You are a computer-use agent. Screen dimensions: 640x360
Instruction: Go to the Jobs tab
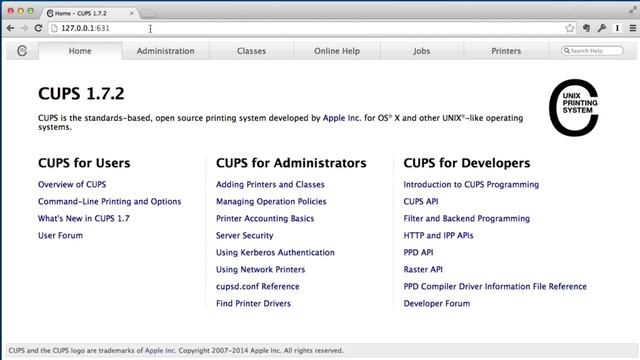tap(422, 51)
